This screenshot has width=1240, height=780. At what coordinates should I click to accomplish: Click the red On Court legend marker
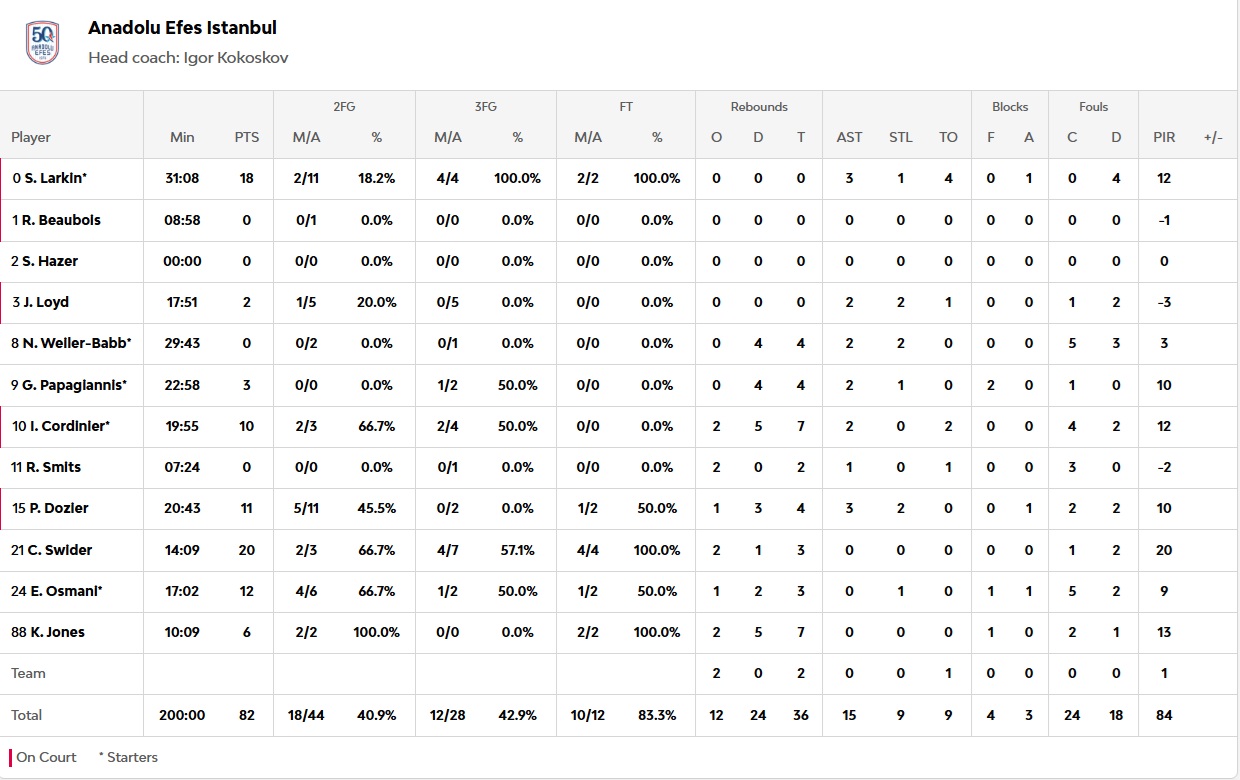(x=11, y=757)
